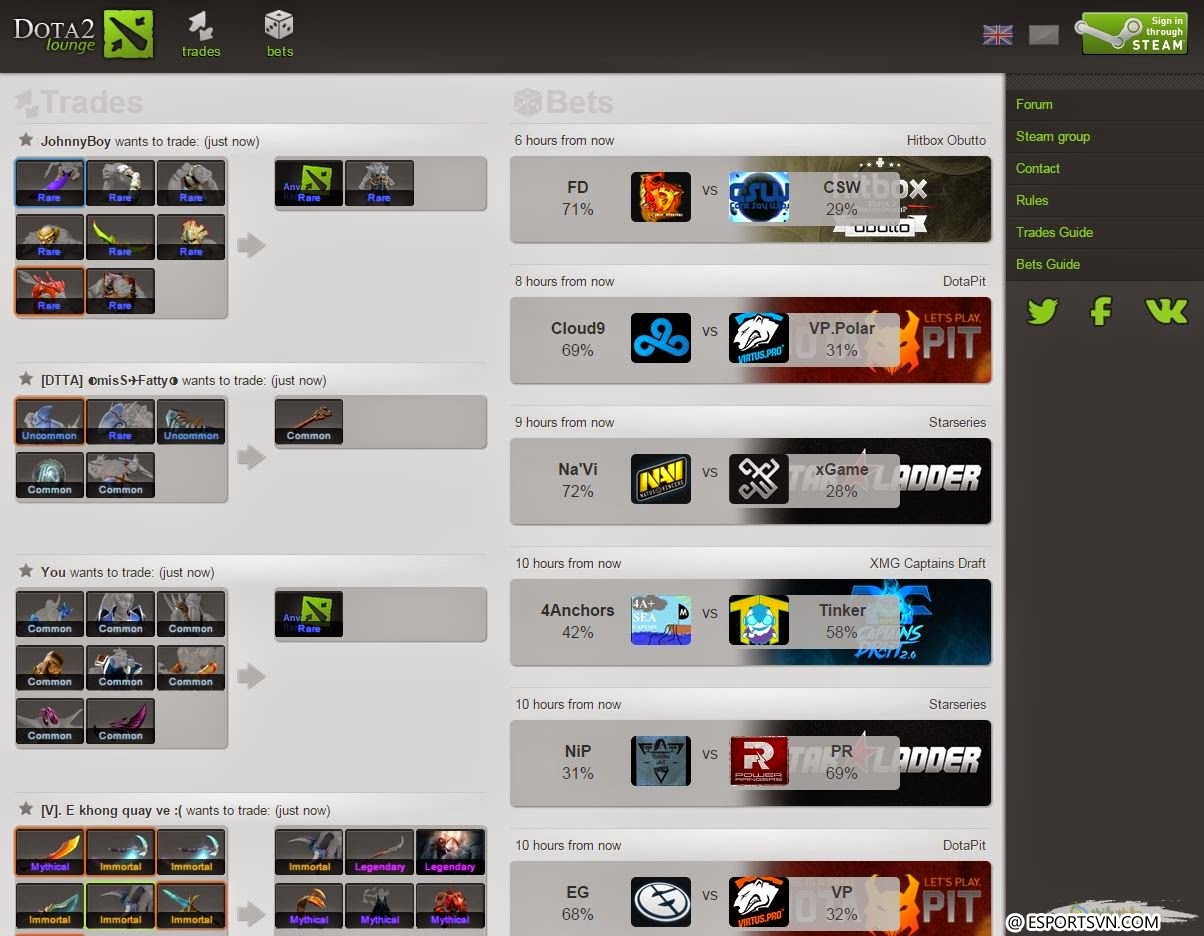Open the Contact page
The width and height of the screenshot is (1204, 936).
tap(1038, 168)
